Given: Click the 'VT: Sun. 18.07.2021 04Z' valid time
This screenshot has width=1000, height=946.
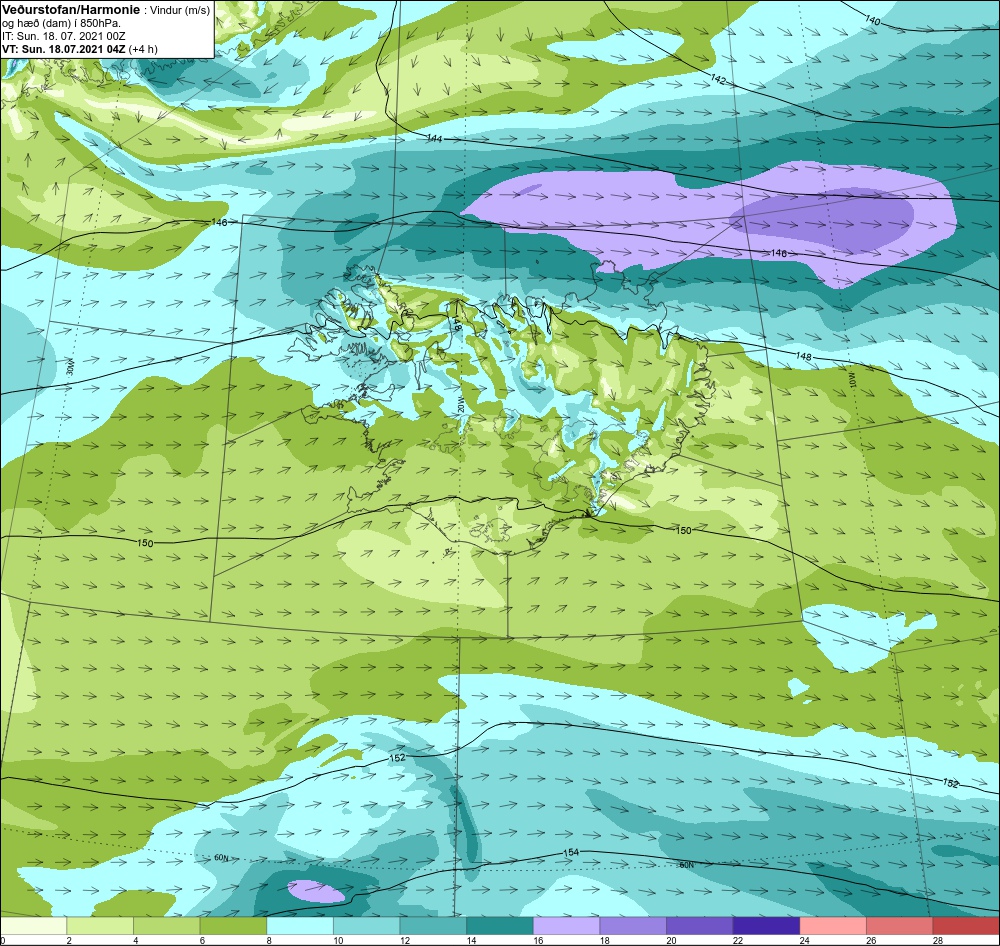Looking at the screenshot, I should pyautogui.click(x=64, y=49).
